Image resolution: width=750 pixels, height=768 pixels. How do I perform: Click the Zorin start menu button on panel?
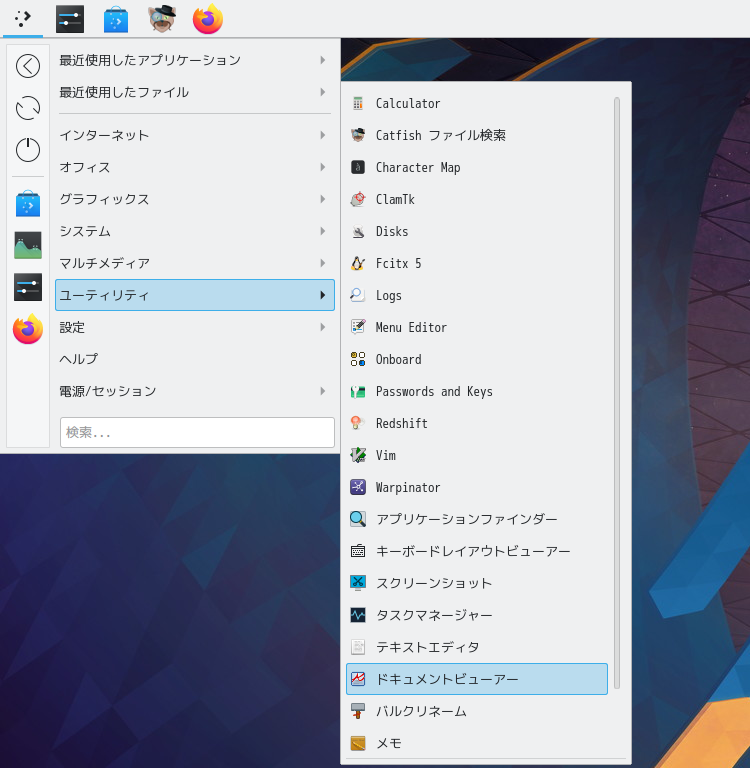point(23,19)
